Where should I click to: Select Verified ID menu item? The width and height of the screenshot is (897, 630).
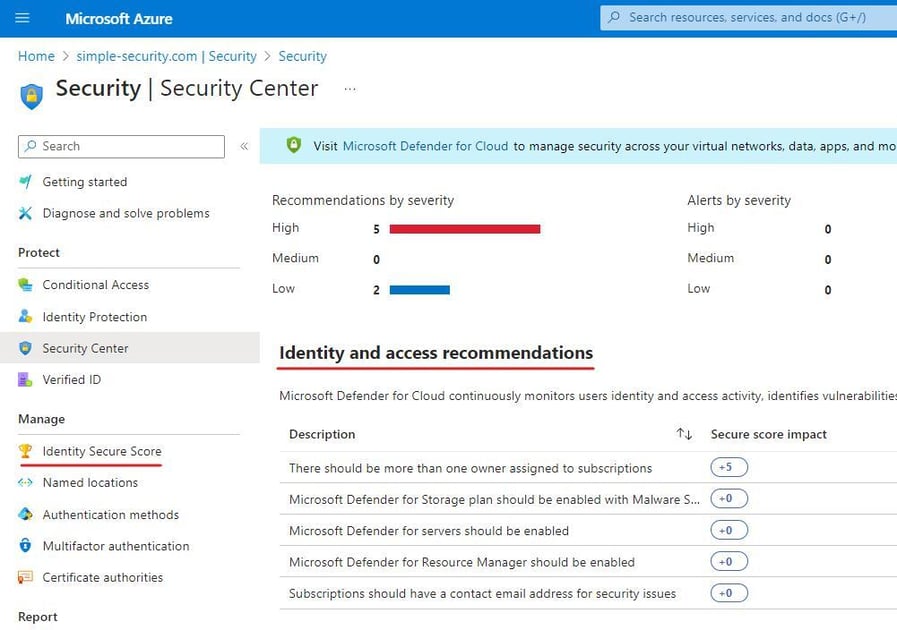click(x=72, y=379)
